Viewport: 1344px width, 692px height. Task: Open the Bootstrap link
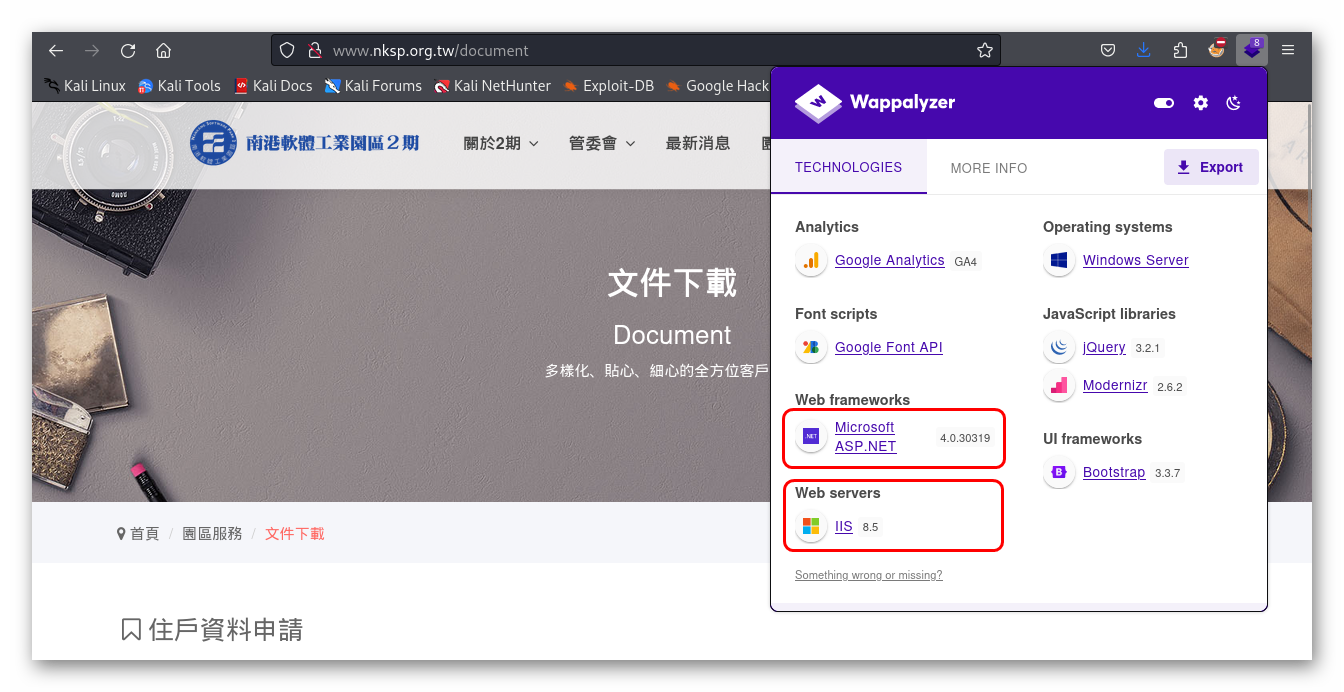point(1114,472)
